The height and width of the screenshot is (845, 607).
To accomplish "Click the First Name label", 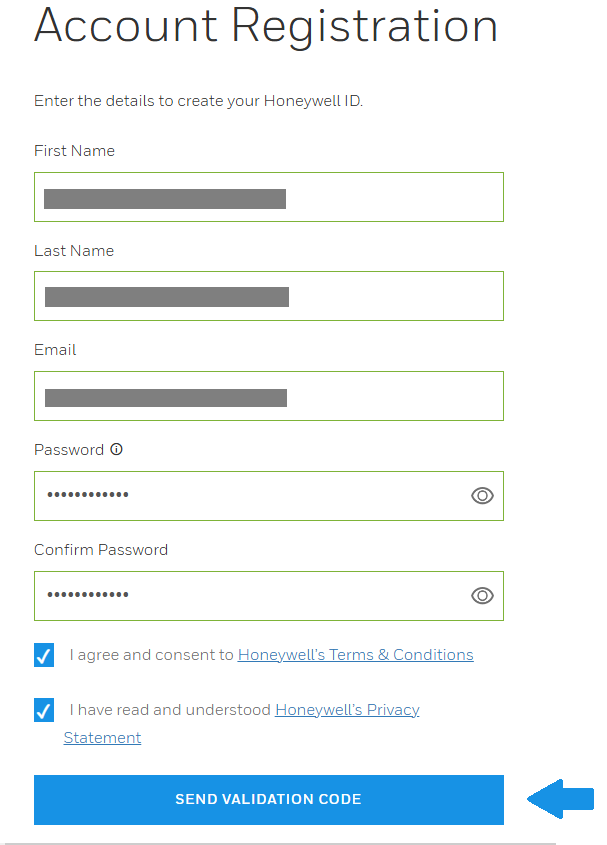I will [74, 150].
